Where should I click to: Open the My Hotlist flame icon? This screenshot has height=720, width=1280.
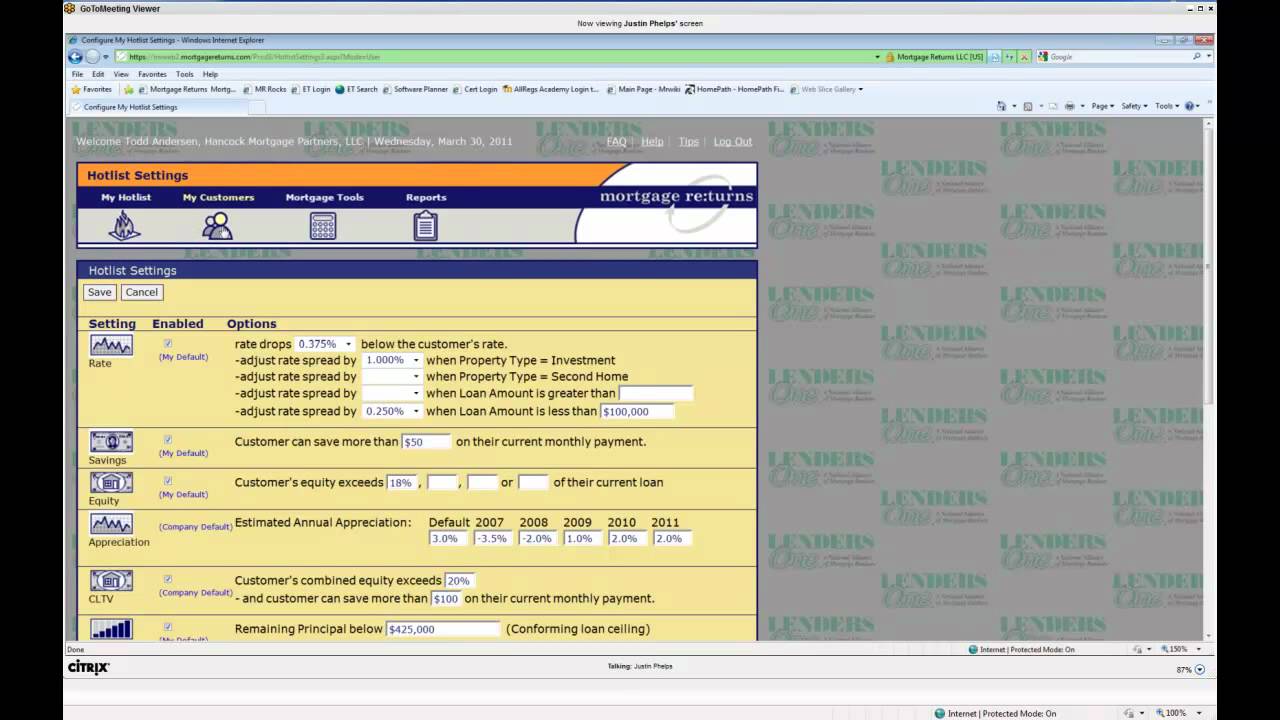click(125, 226)
